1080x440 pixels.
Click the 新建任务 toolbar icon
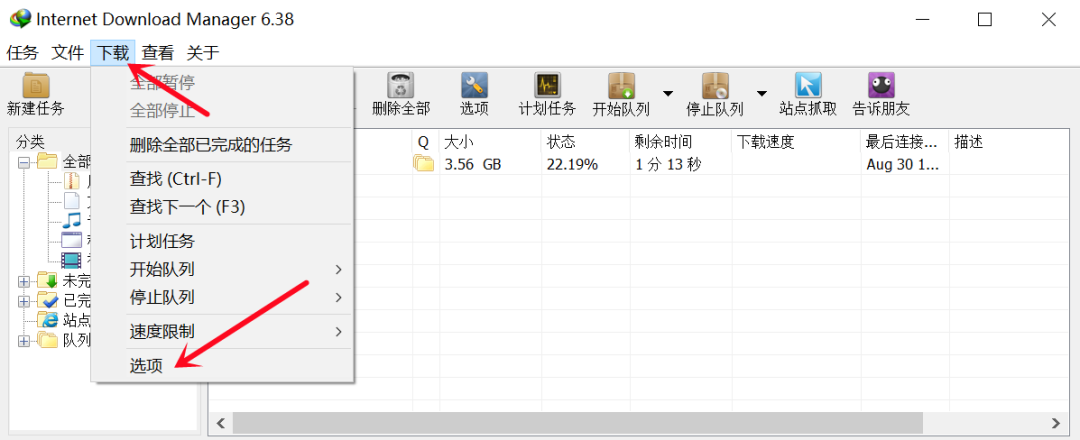[x=36, y=86]
